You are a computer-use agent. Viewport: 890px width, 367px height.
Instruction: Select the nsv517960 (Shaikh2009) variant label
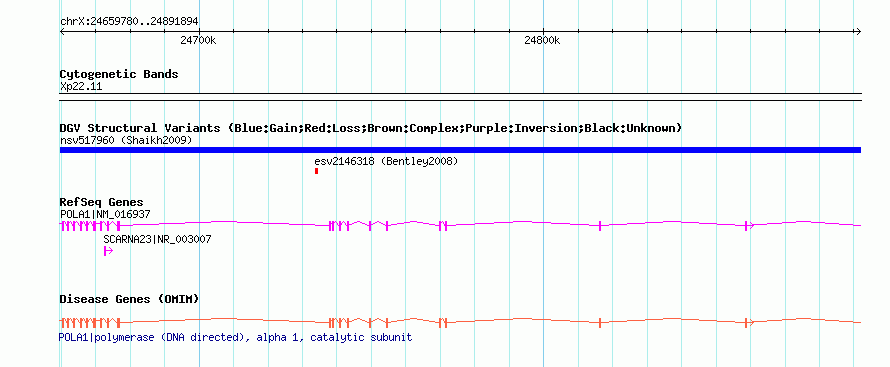click(126, 140)
